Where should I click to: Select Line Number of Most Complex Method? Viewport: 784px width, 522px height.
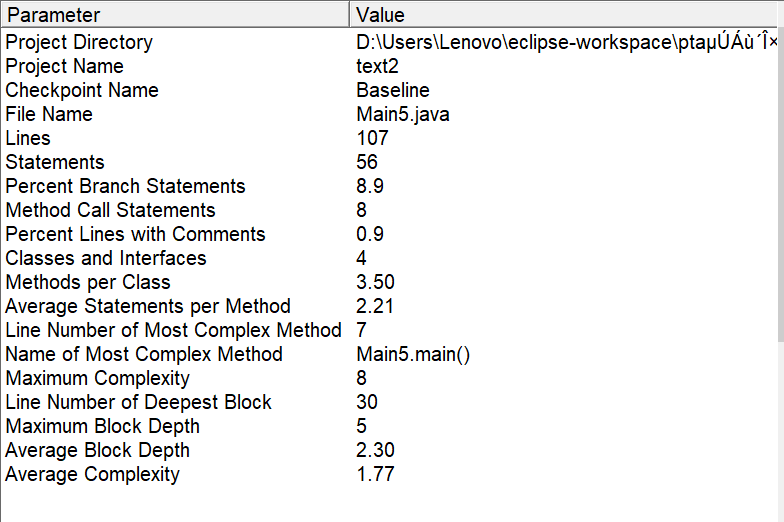(x=174, y=330)
